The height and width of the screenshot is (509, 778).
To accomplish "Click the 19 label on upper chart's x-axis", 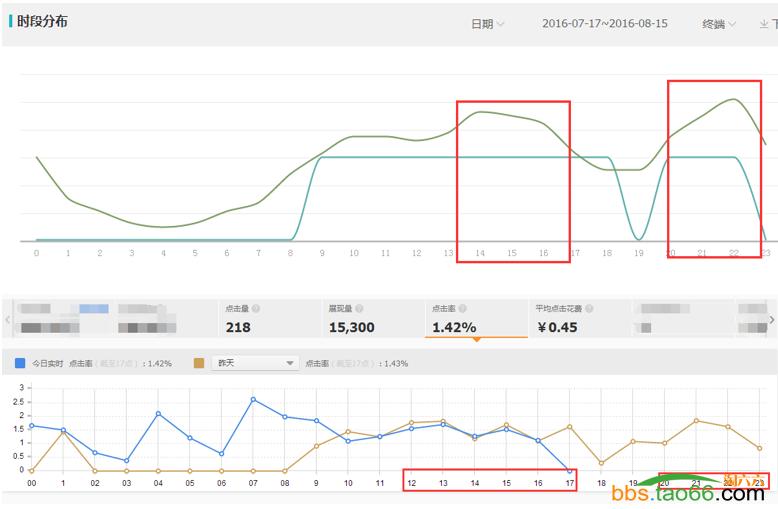I will pyautogui.click(x=639, y=253).
